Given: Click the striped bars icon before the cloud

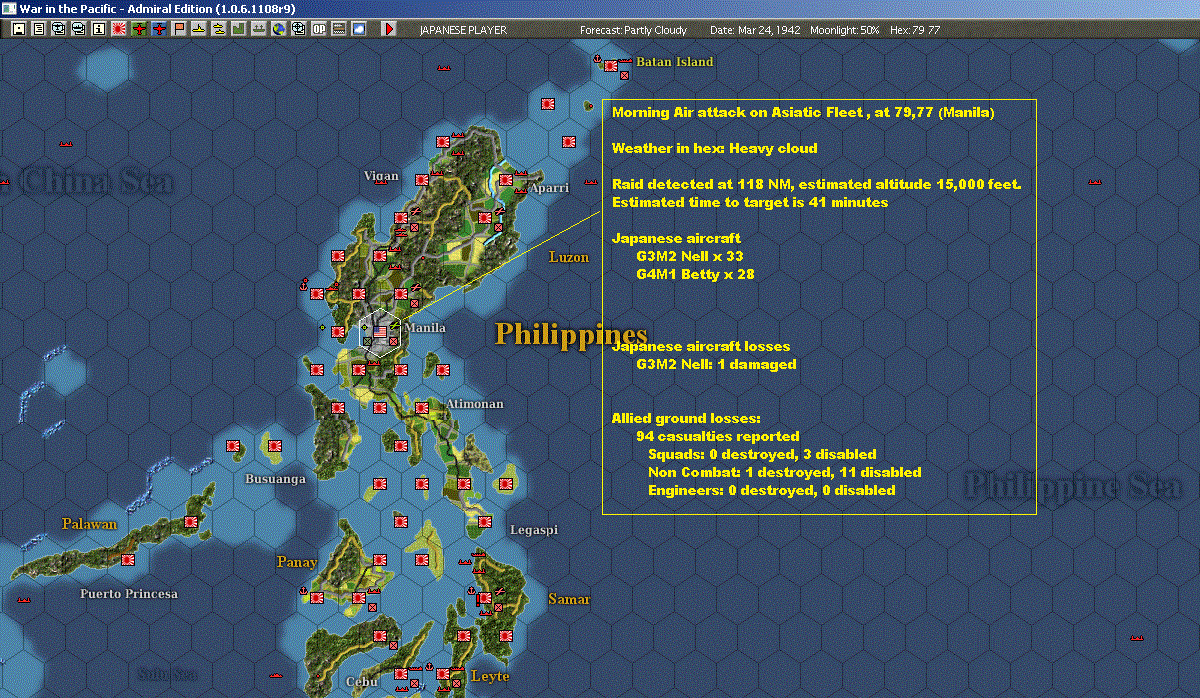Looking at the screenshot, I should 339,30.
